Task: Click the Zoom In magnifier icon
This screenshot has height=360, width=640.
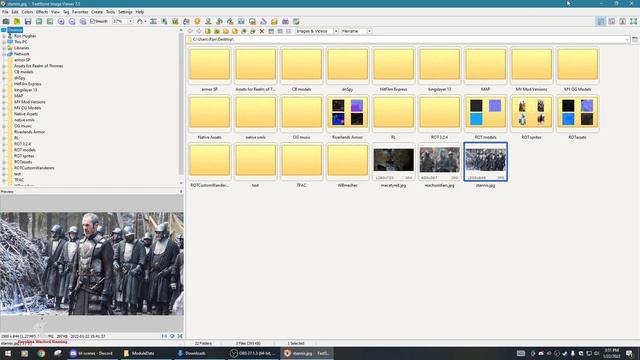Action: point(61,21)
